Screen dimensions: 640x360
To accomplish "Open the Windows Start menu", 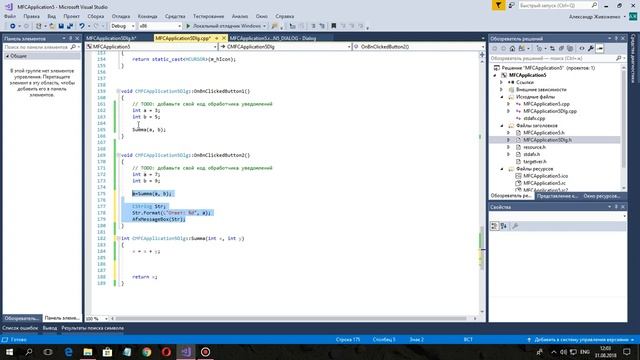I will click(9, 352).
